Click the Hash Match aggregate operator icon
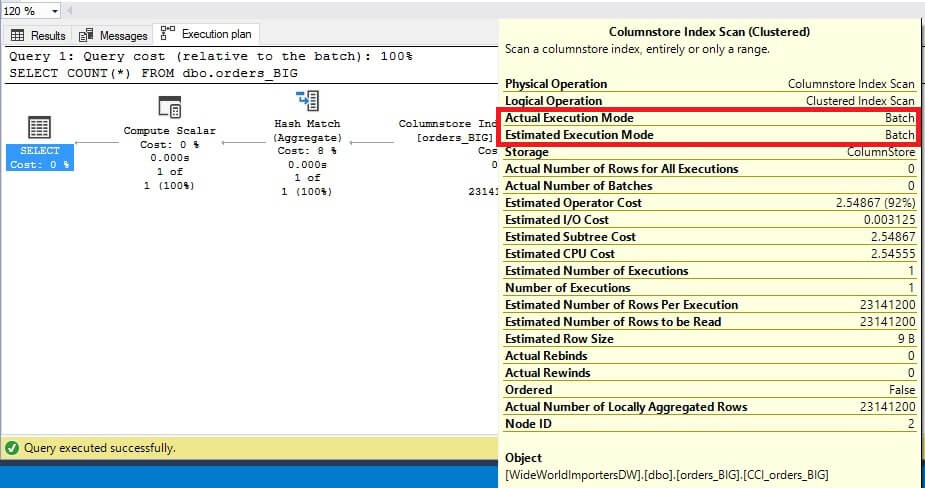 click(307, 101)
